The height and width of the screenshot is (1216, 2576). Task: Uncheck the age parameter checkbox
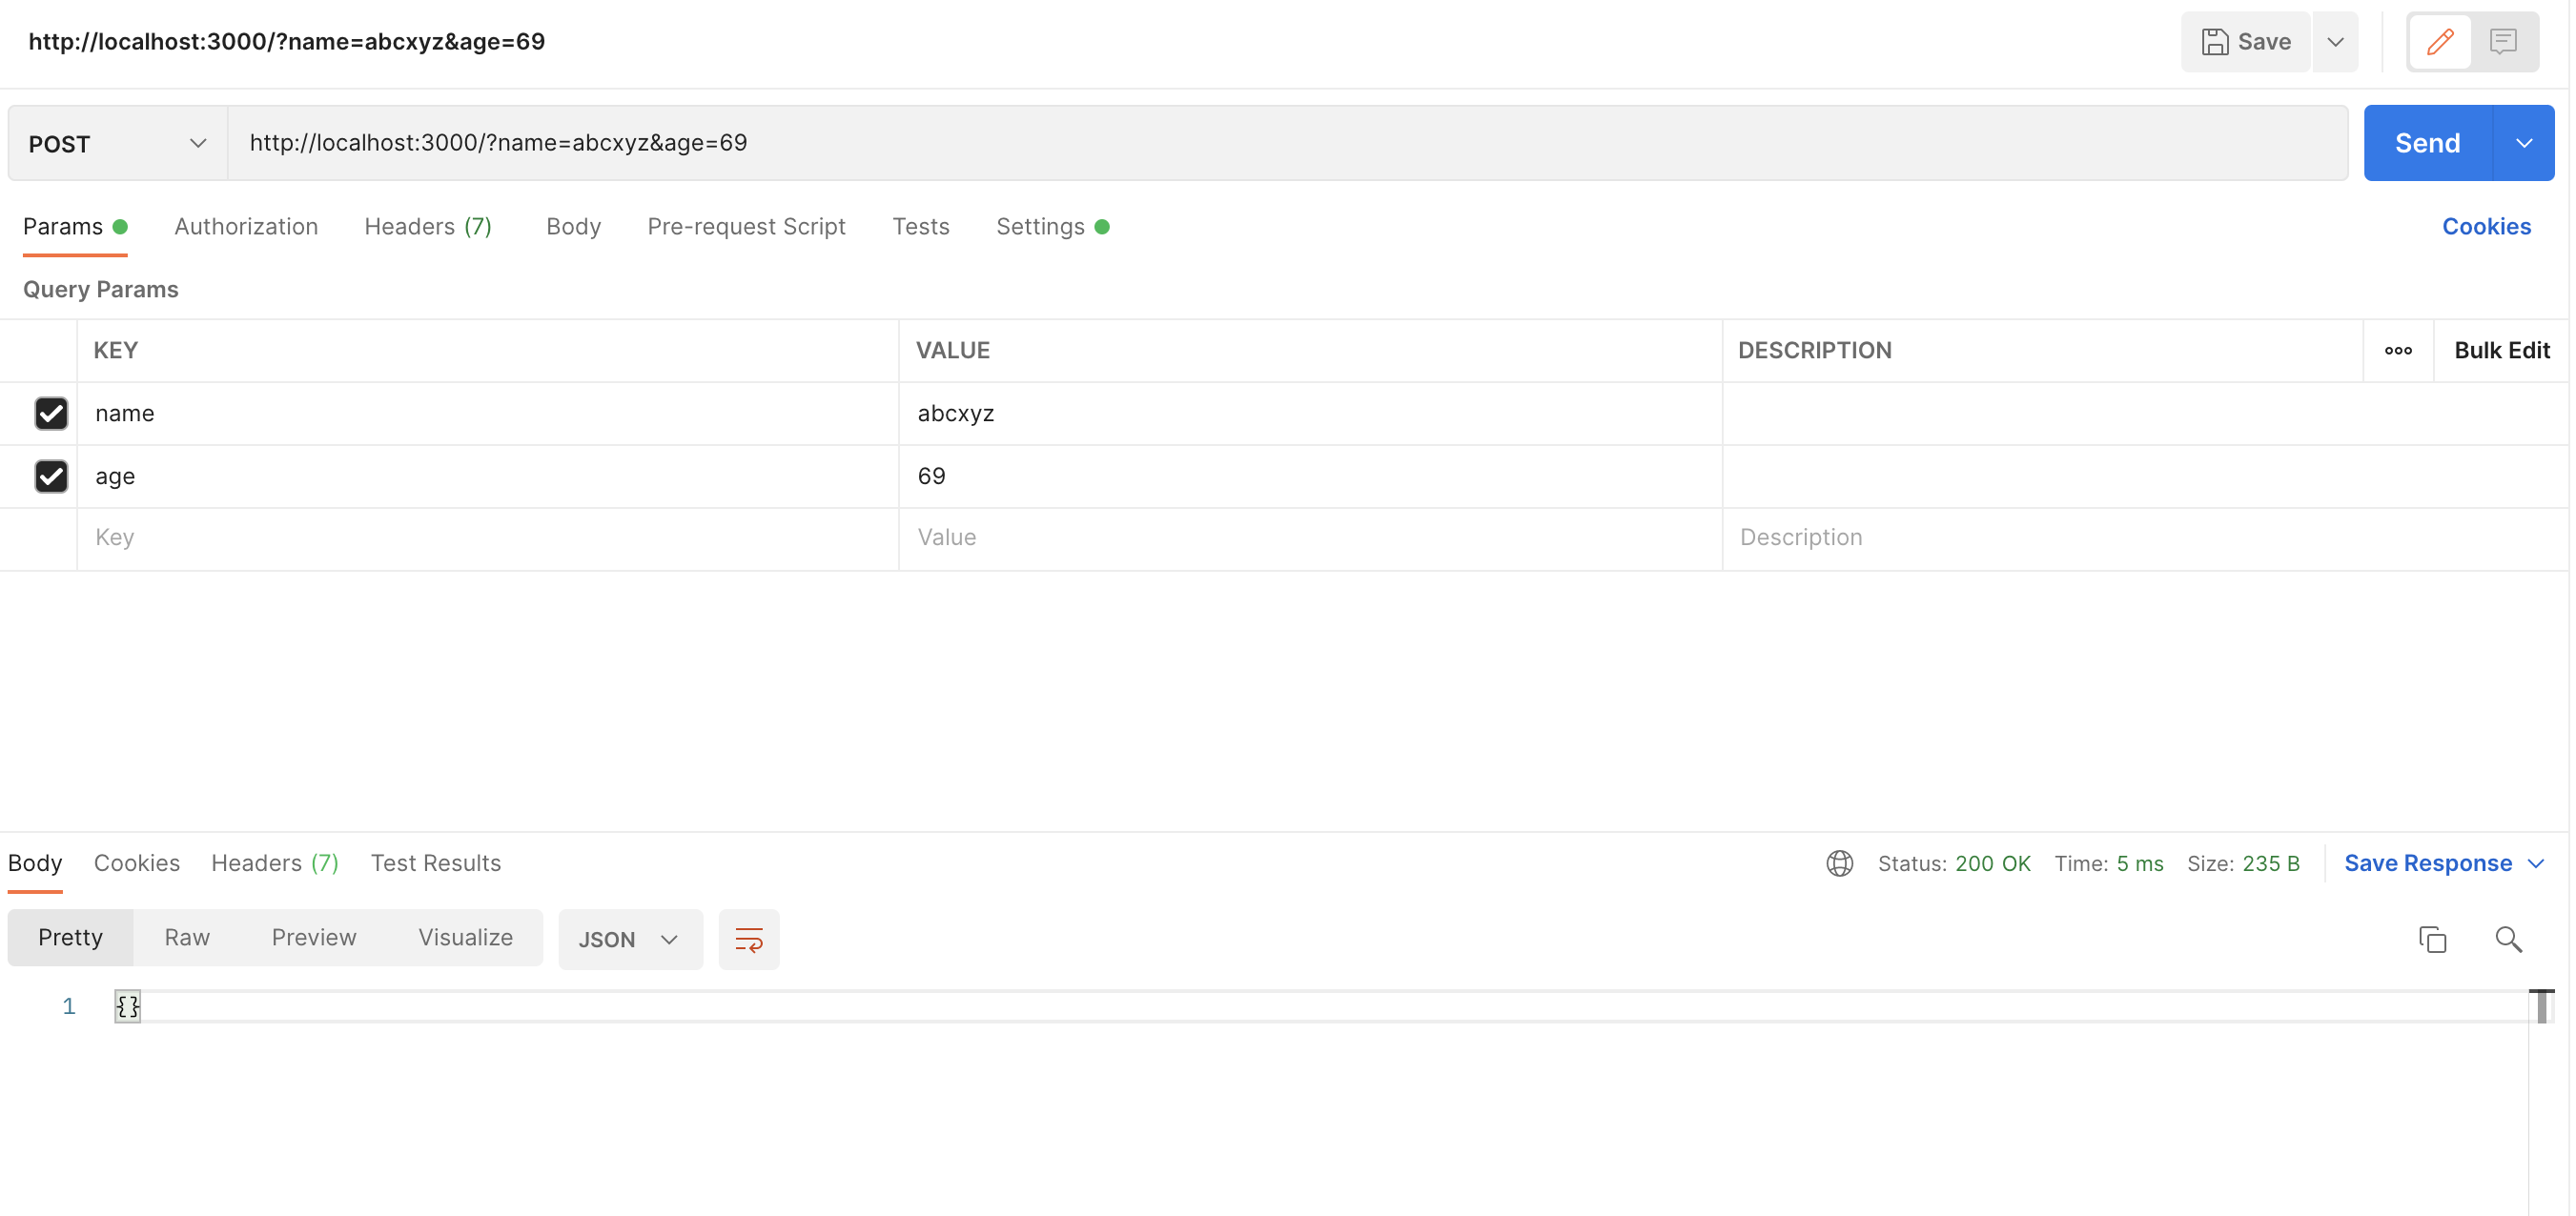coord(51,476)
